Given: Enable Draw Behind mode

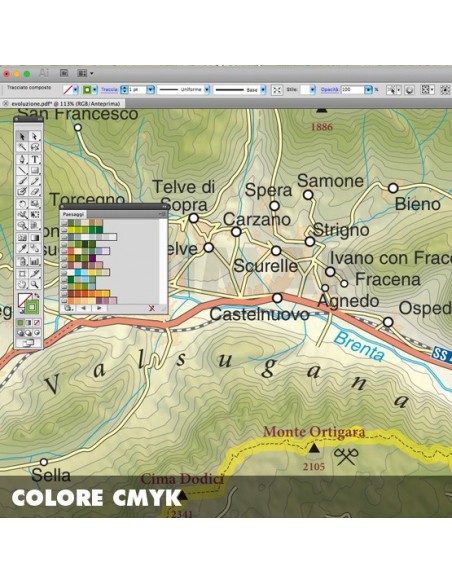Looking at the screenshot, I should (x=29, y=333).
